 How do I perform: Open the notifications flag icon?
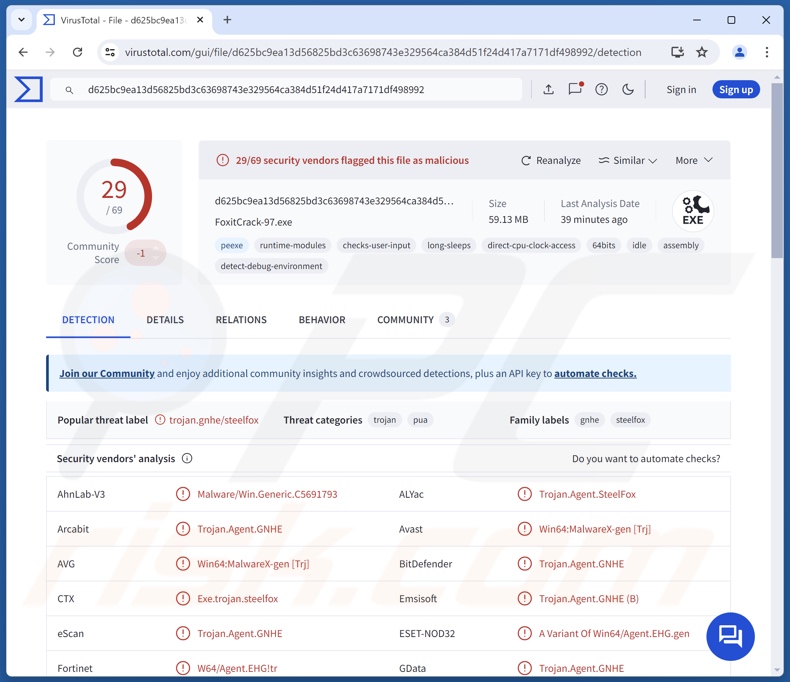[x=575, y=89]
